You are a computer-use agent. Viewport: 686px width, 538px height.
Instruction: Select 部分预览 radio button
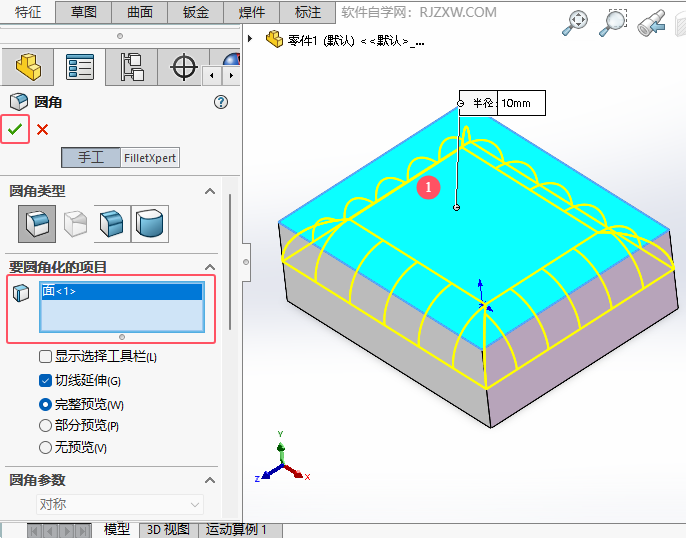(x=45, y=425)
